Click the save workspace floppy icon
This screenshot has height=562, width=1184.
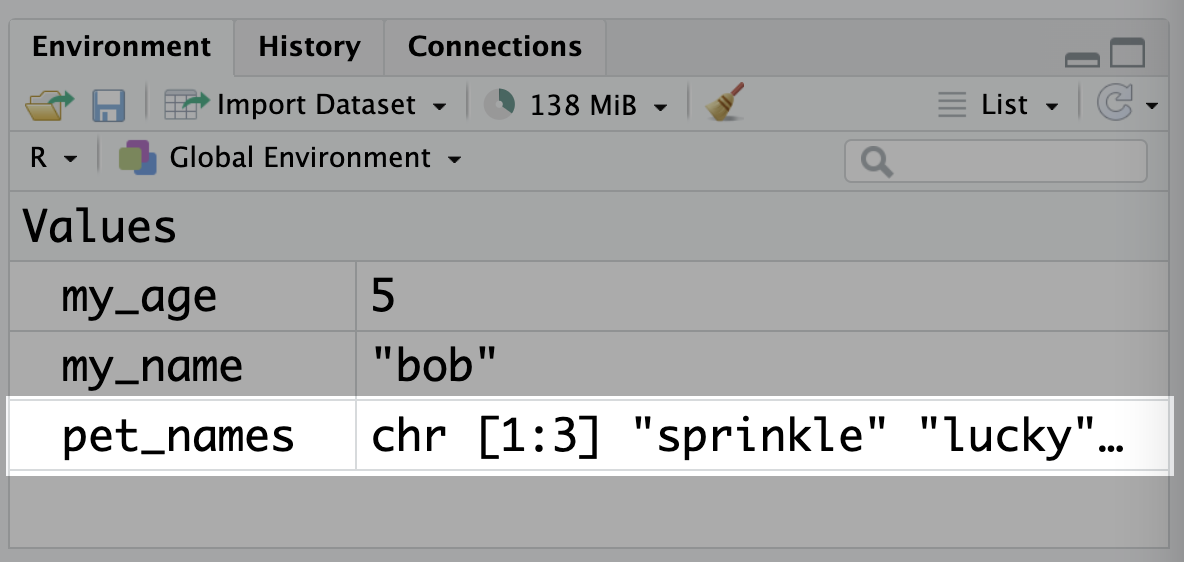tap(109, 105)
